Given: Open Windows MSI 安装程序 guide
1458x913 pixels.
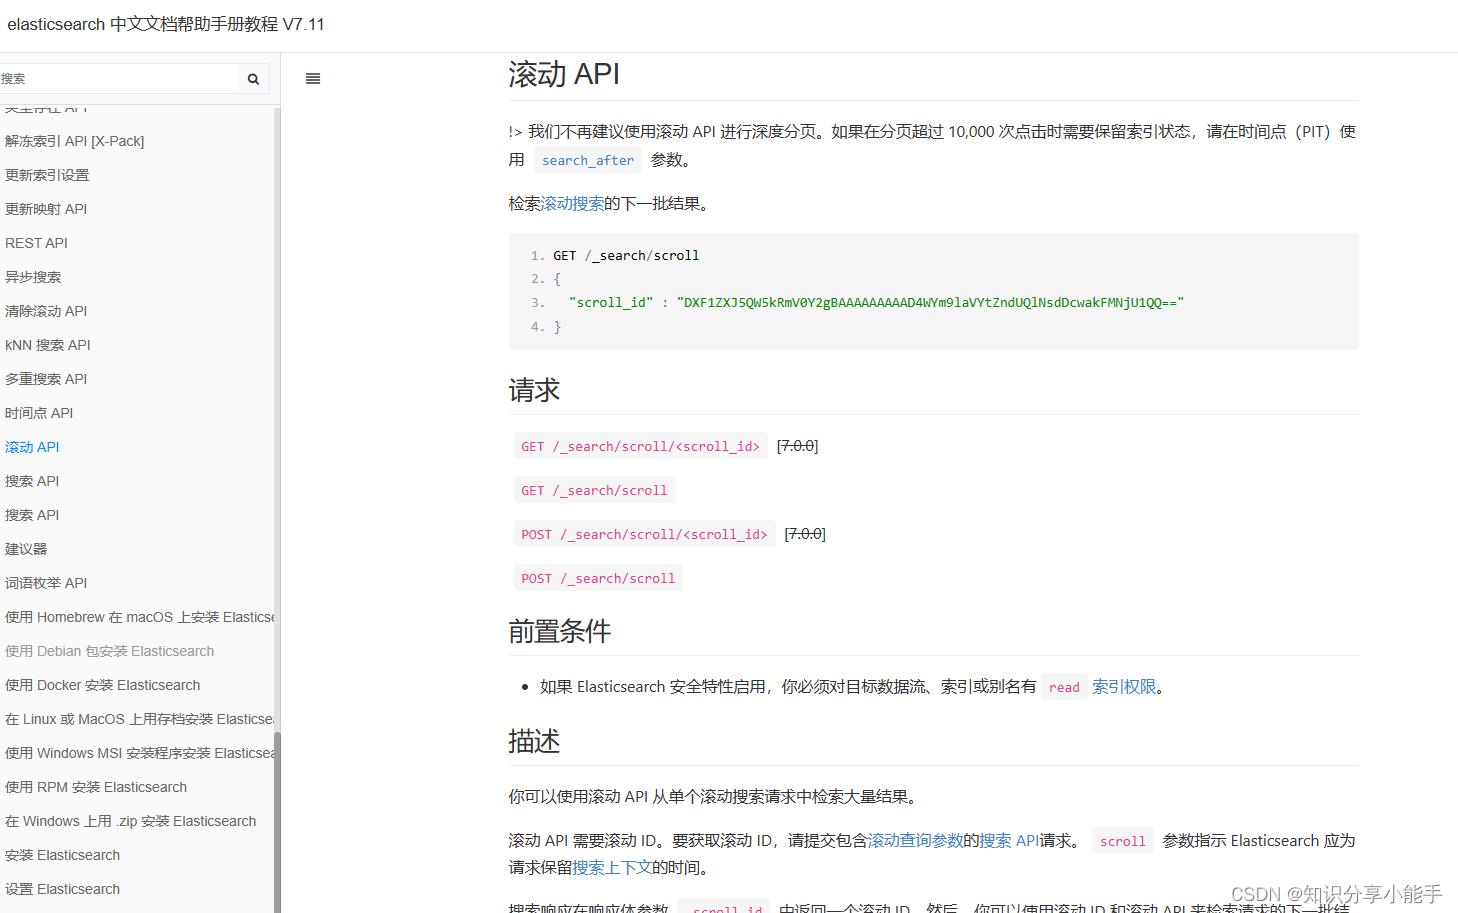Looking at the screenshot, I should point(139,753).
